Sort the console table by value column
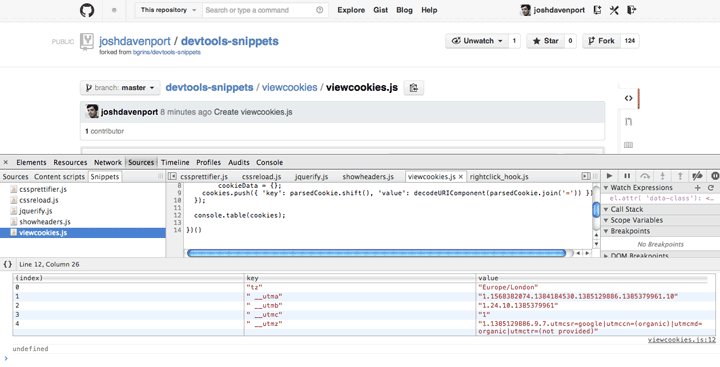 pyautogui.click(x=595, y=278)
